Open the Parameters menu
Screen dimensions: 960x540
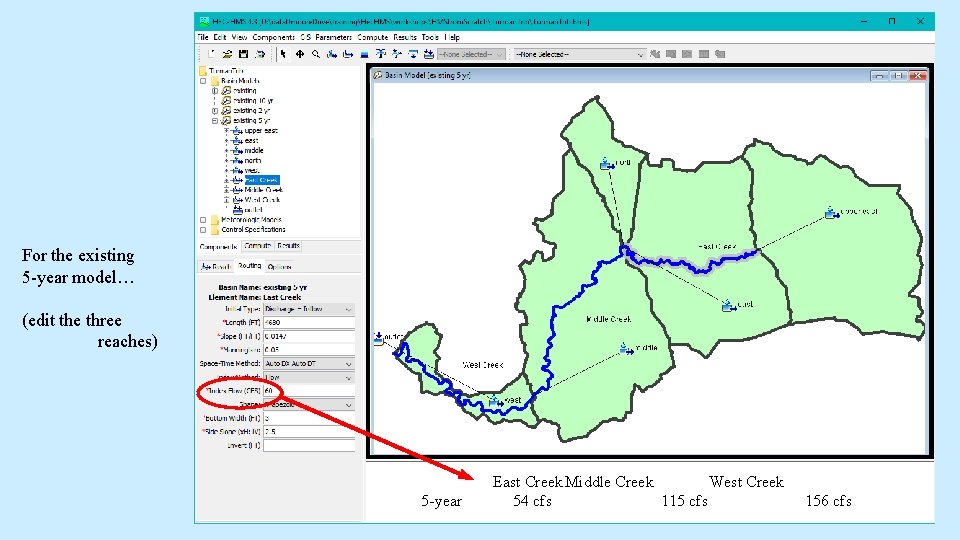point(334,37)
